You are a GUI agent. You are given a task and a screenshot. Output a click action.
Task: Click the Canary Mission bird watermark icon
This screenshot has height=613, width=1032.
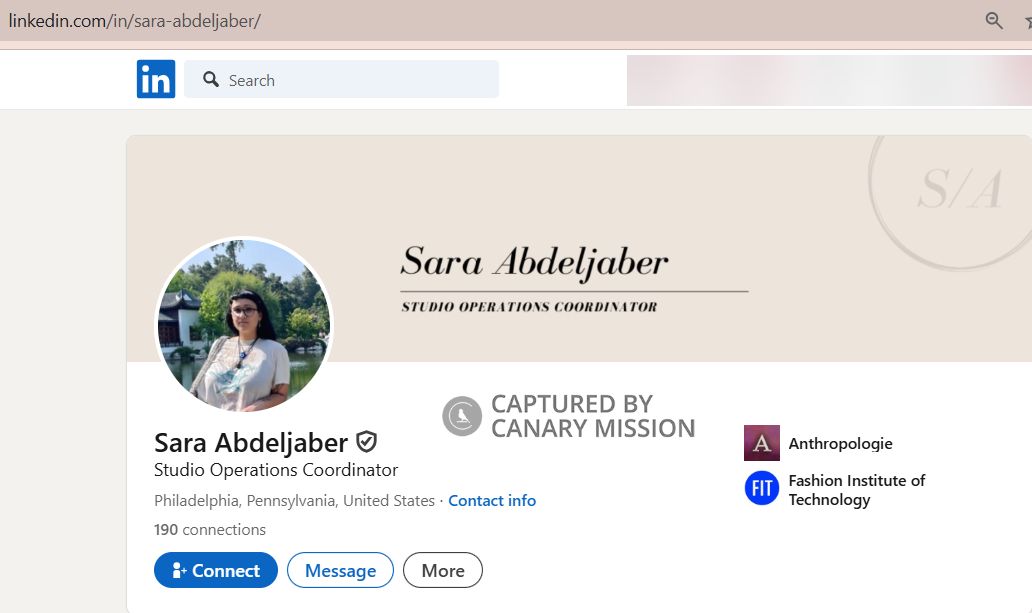click(x=462, y=416)
